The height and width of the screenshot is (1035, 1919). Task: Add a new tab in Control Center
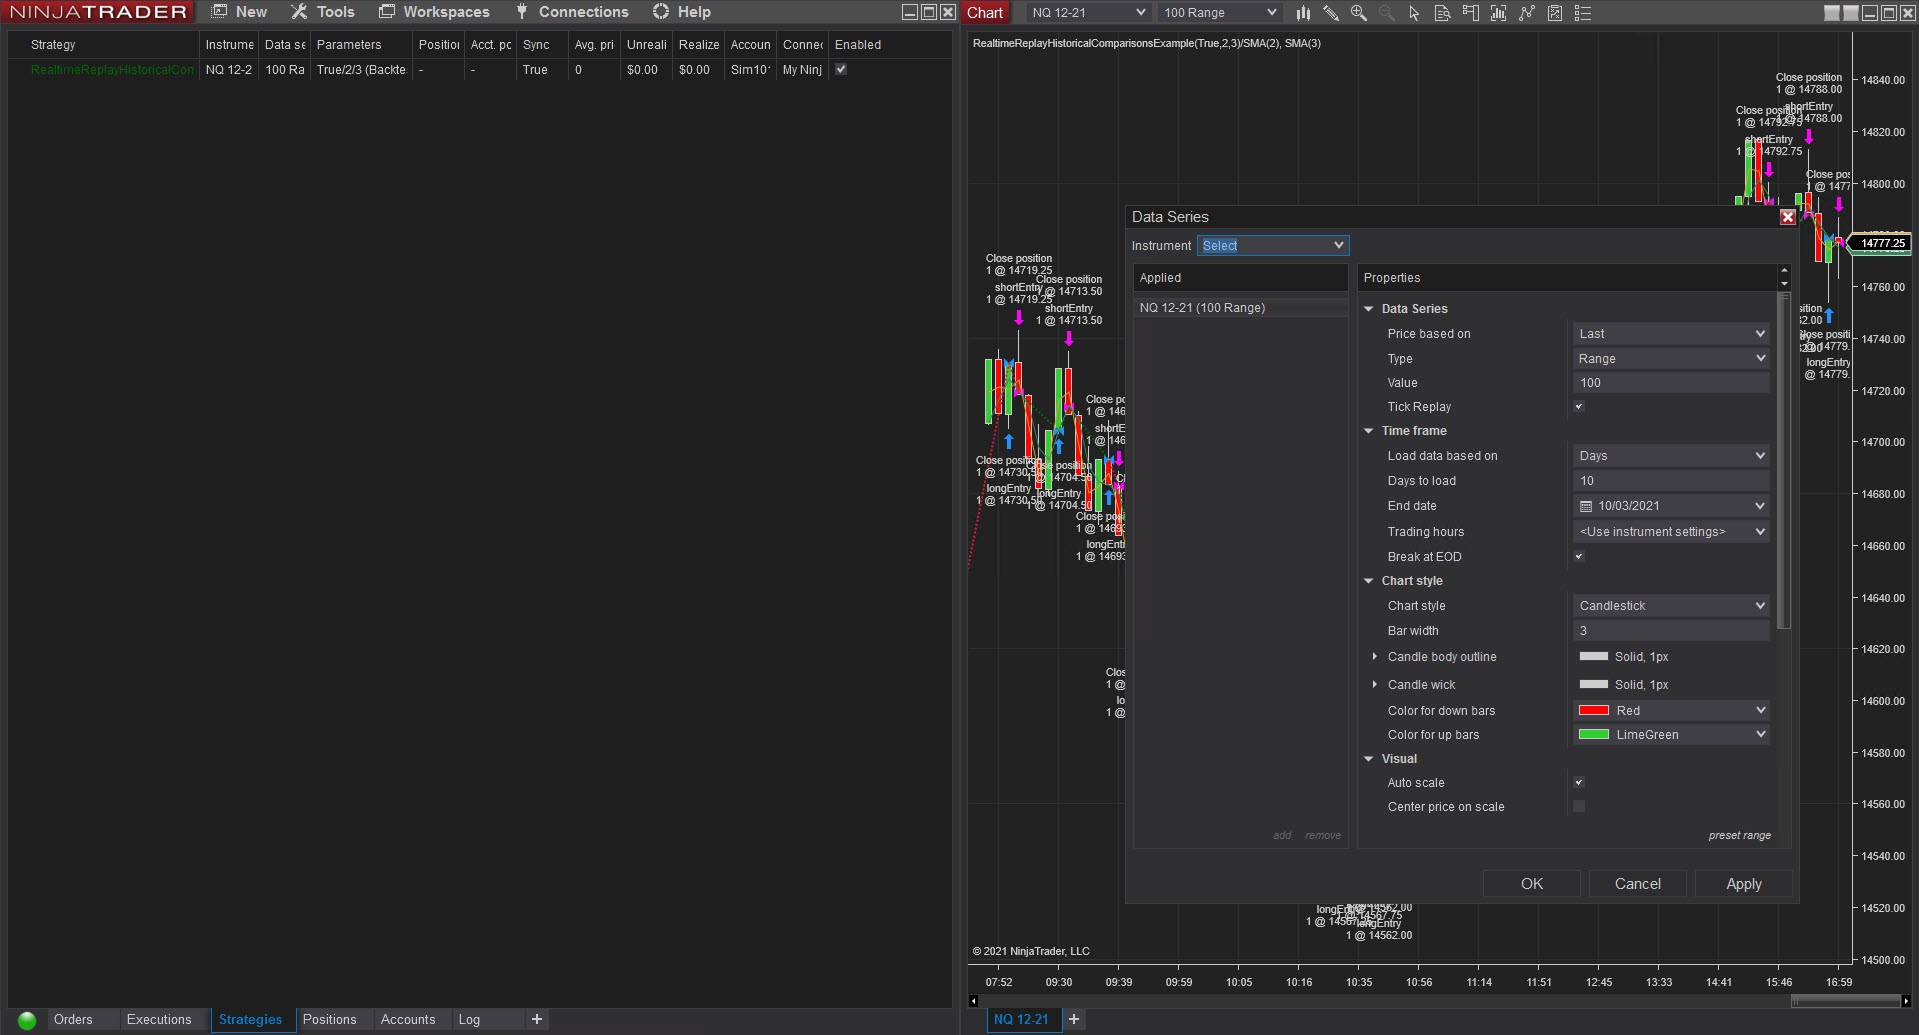(x=537, y=1019)
